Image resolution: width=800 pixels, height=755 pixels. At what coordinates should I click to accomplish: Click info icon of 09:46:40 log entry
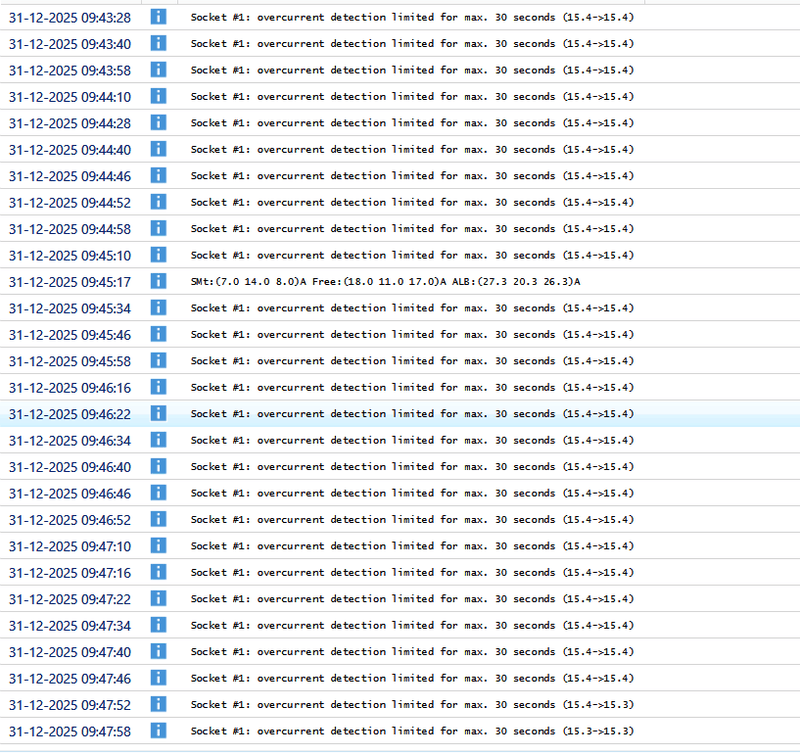point(158,467)
